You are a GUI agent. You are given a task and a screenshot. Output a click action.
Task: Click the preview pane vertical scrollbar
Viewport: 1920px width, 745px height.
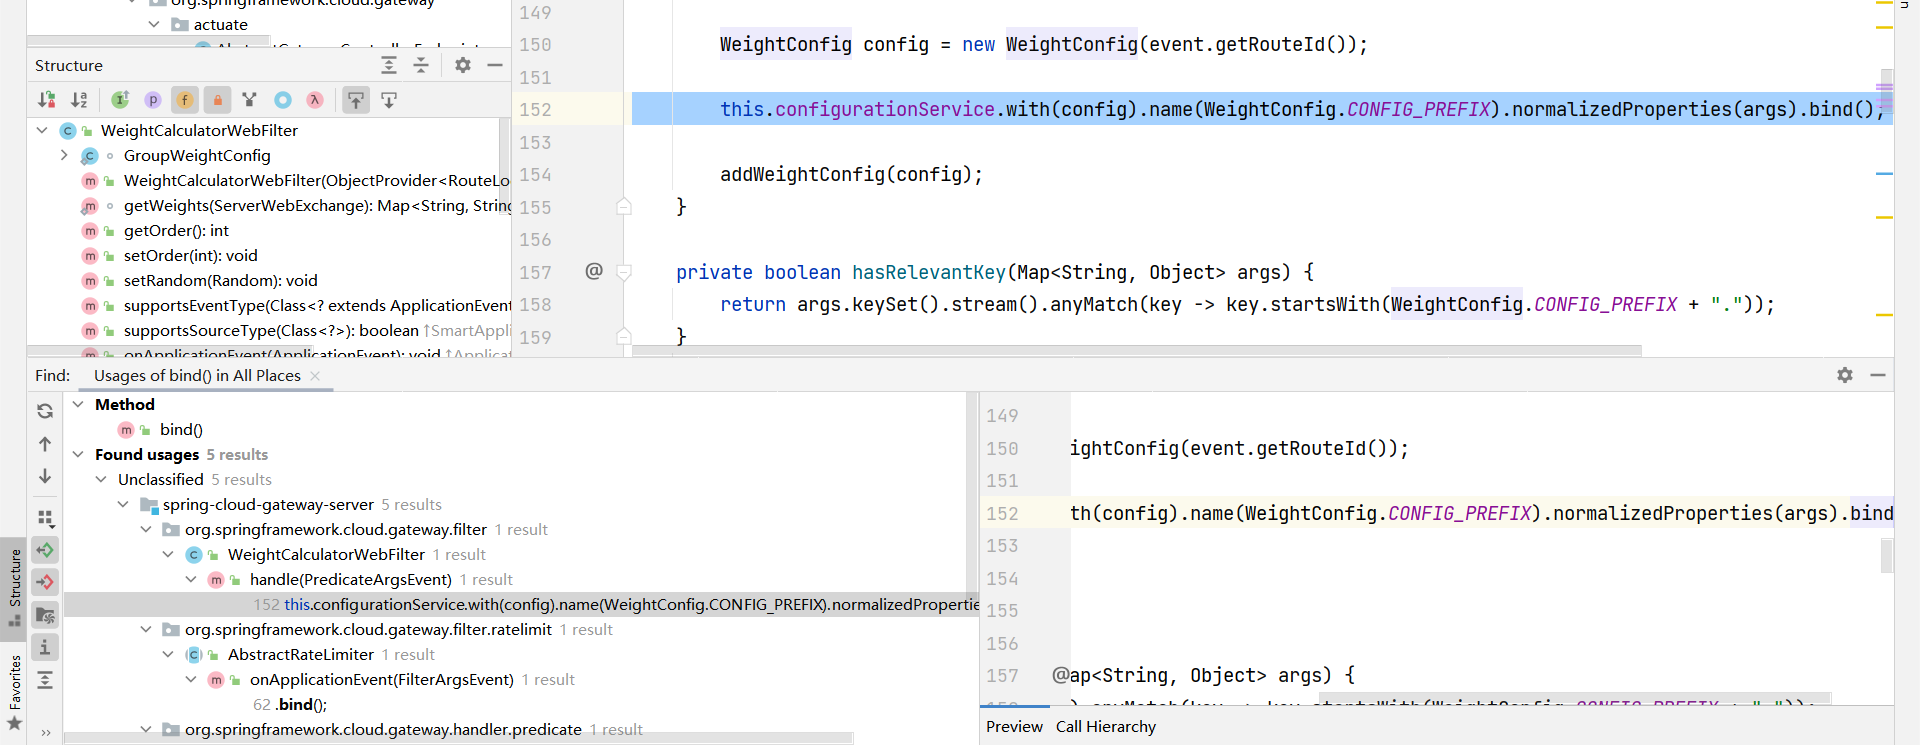[x=1886, y=556]
